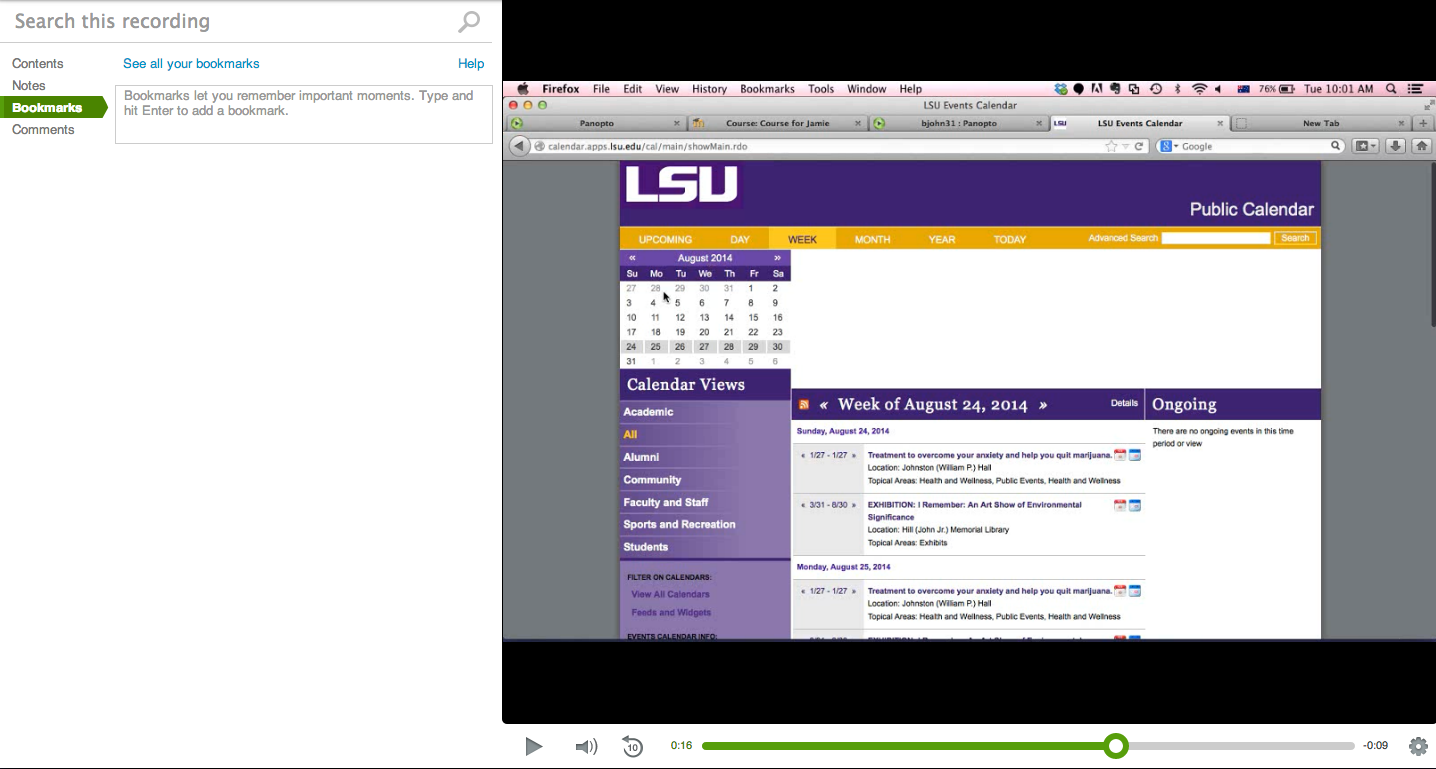Screen dimensions: 1436x769
Task: Mute the volume with the speaker icon
Action: (x=586, y=746)
